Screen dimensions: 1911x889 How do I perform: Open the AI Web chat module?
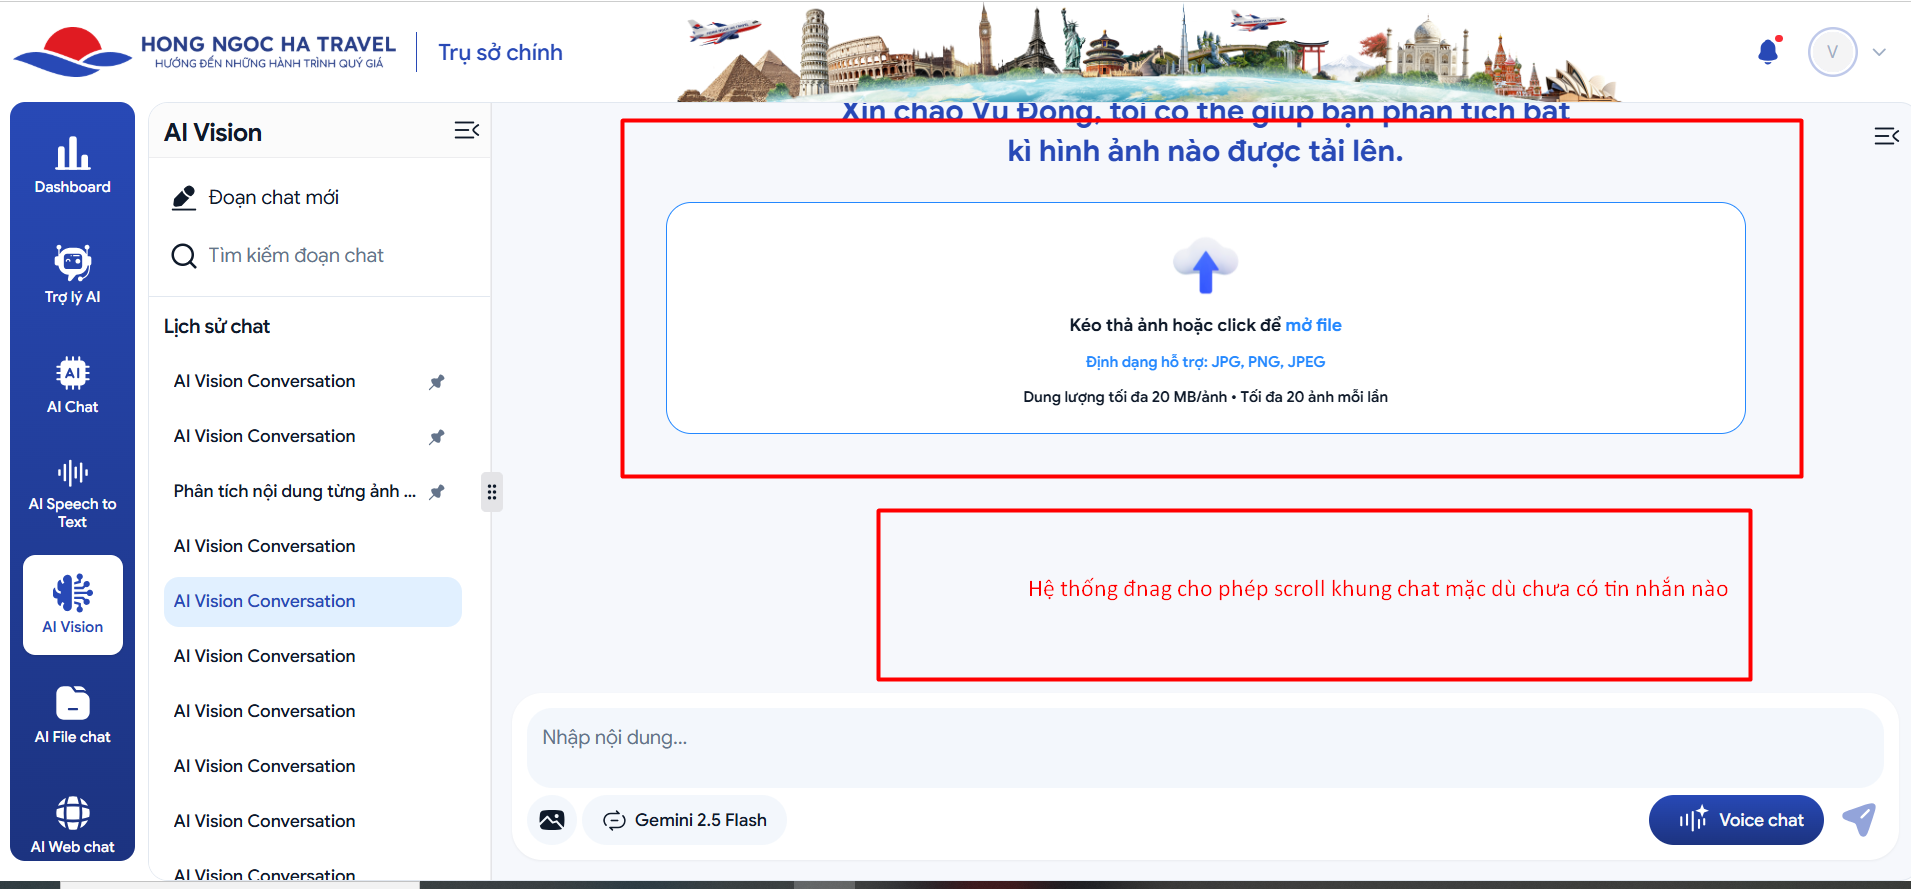[72, 825]
